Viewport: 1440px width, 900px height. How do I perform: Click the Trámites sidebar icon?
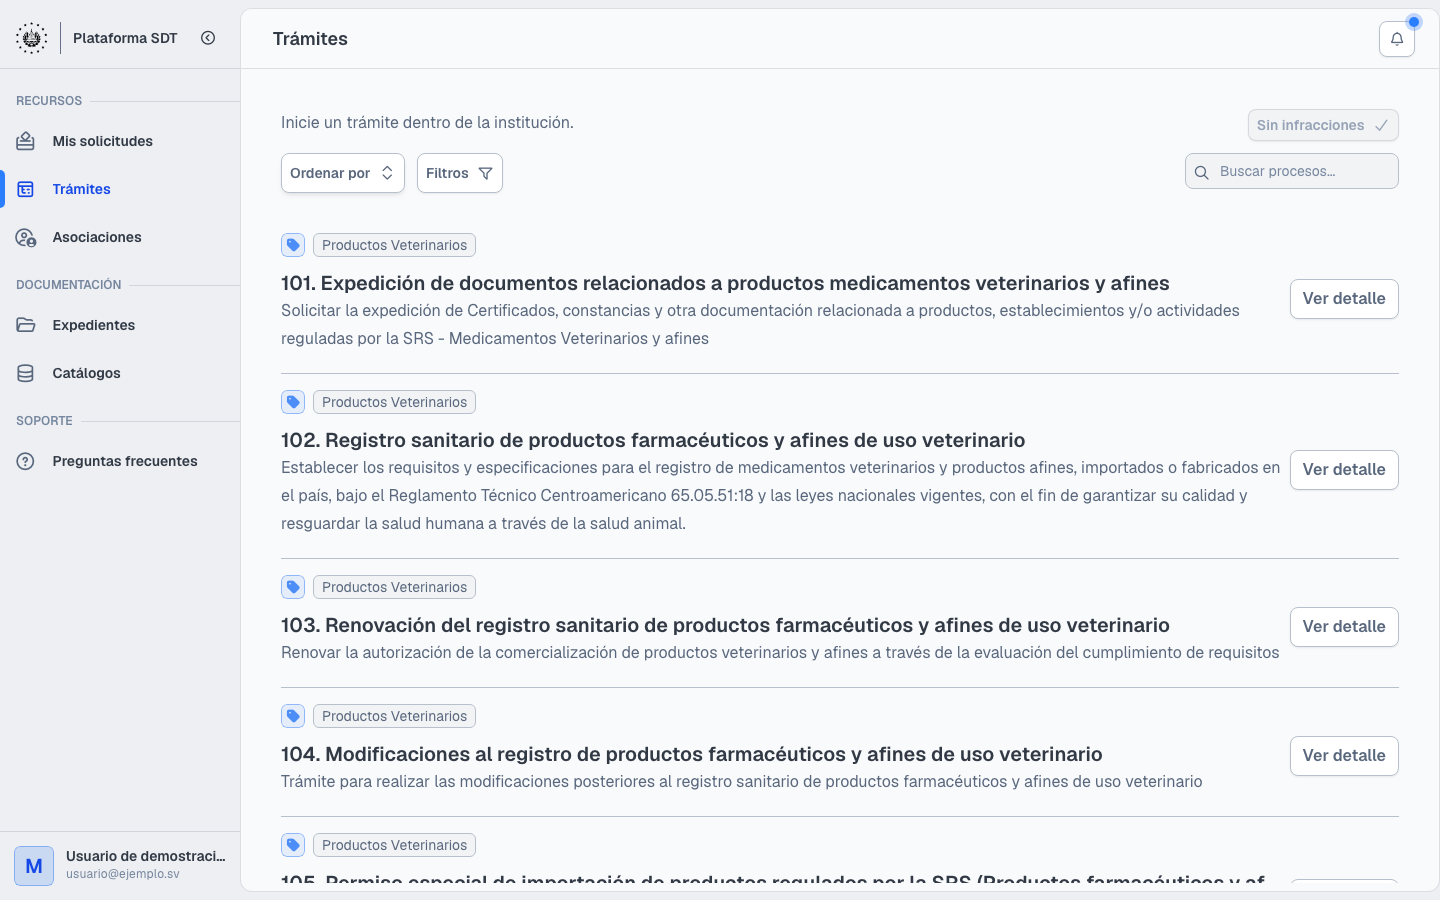pyautogui.click(x=26, y=189)
